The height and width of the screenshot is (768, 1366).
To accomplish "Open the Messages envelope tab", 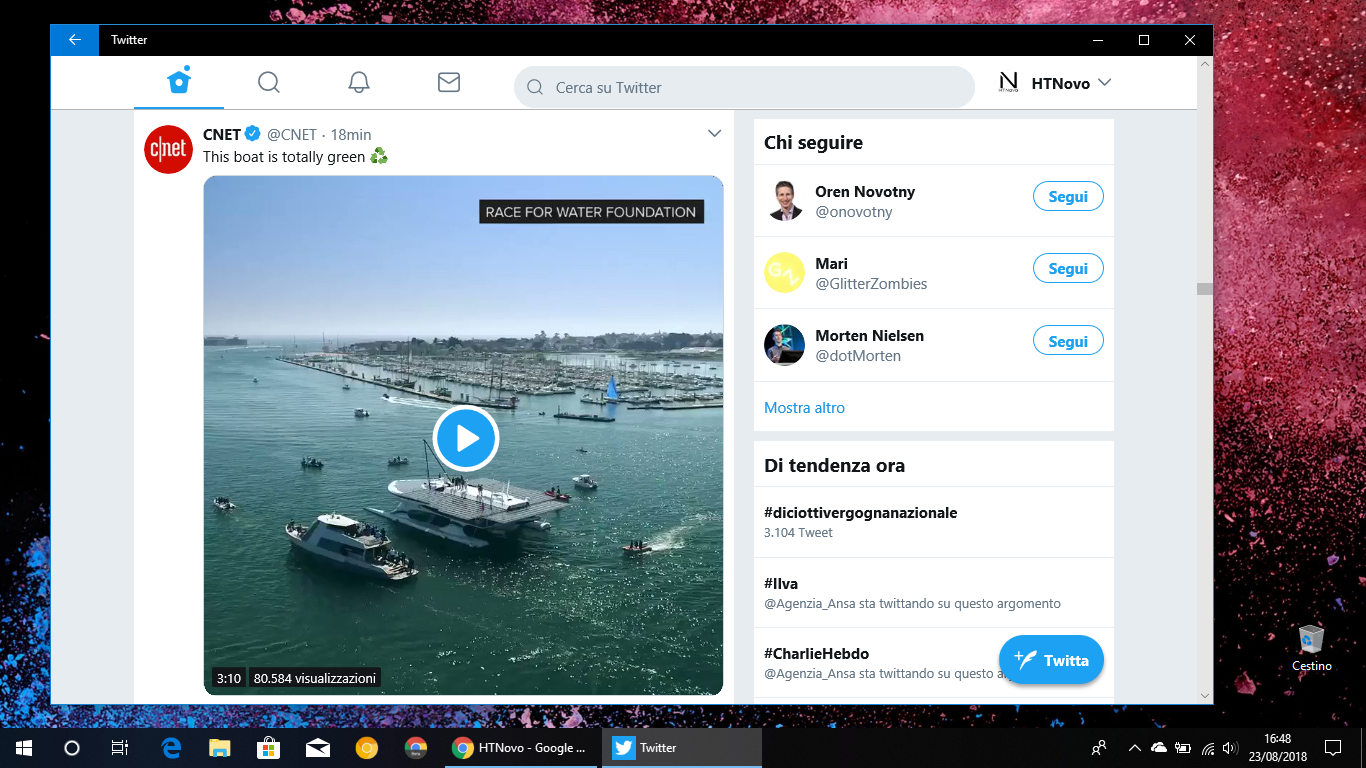I will pos(449,82).
